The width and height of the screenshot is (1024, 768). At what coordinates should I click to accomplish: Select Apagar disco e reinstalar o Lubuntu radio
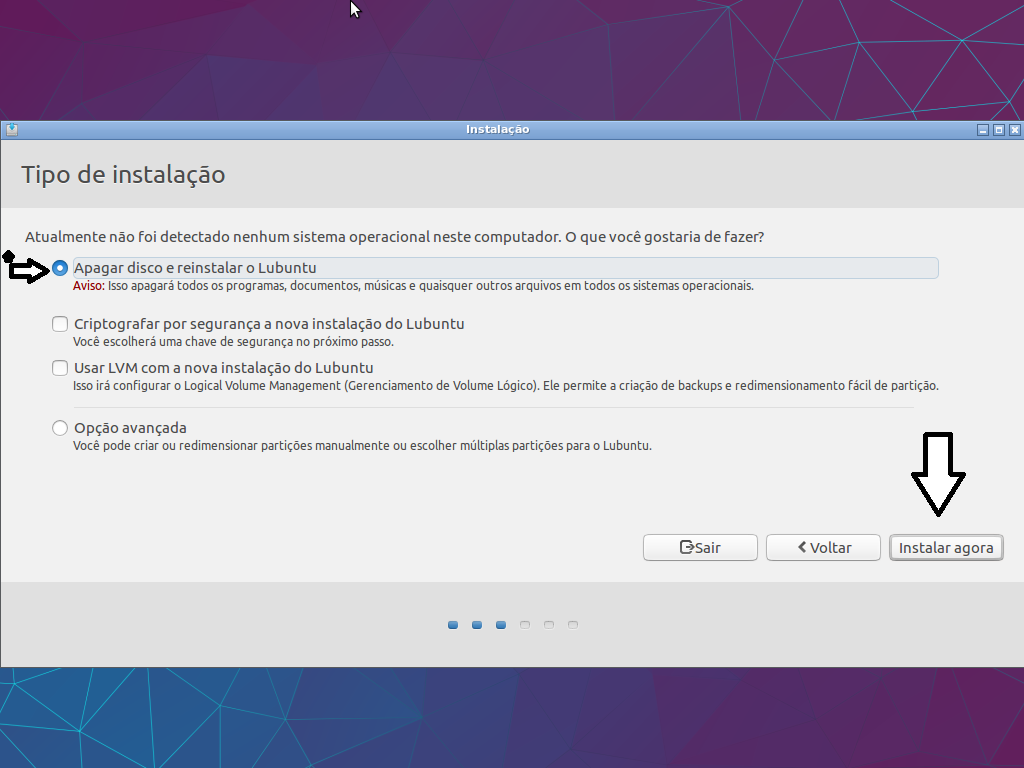(59, 268)
